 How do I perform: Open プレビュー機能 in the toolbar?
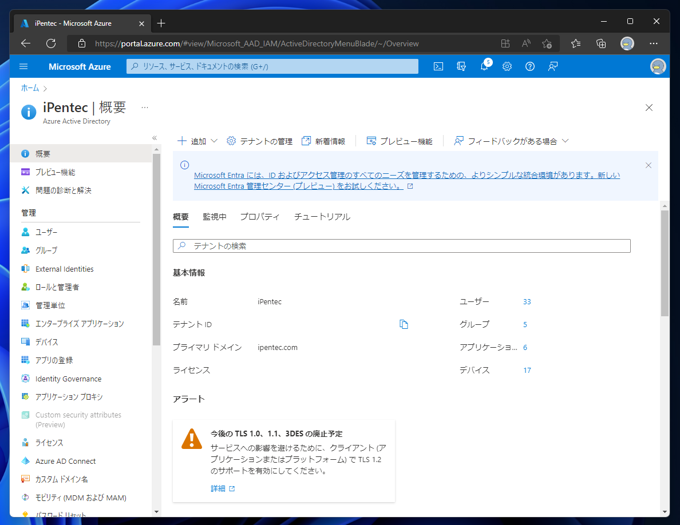[x=399, y=141]
